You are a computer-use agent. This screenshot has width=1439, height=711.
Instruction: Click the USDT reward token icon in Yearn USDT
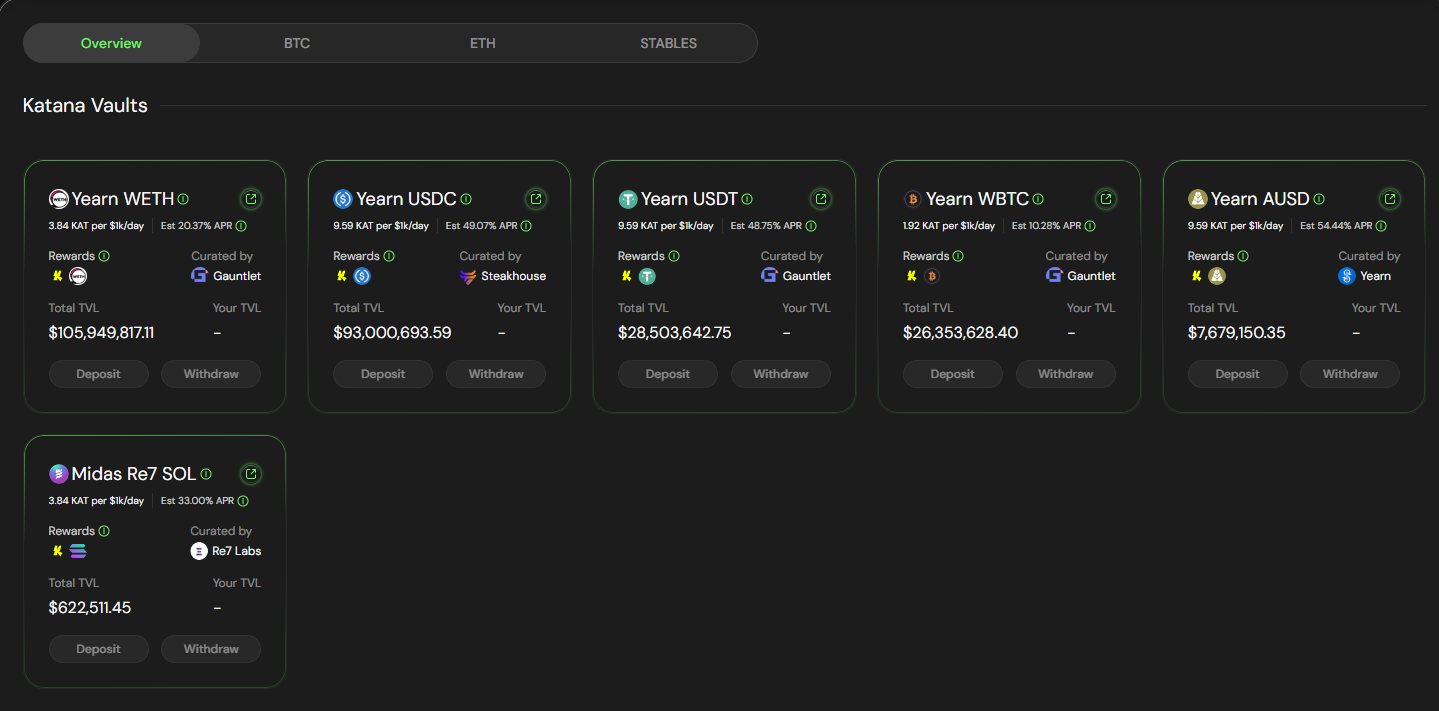coord(647,276)
